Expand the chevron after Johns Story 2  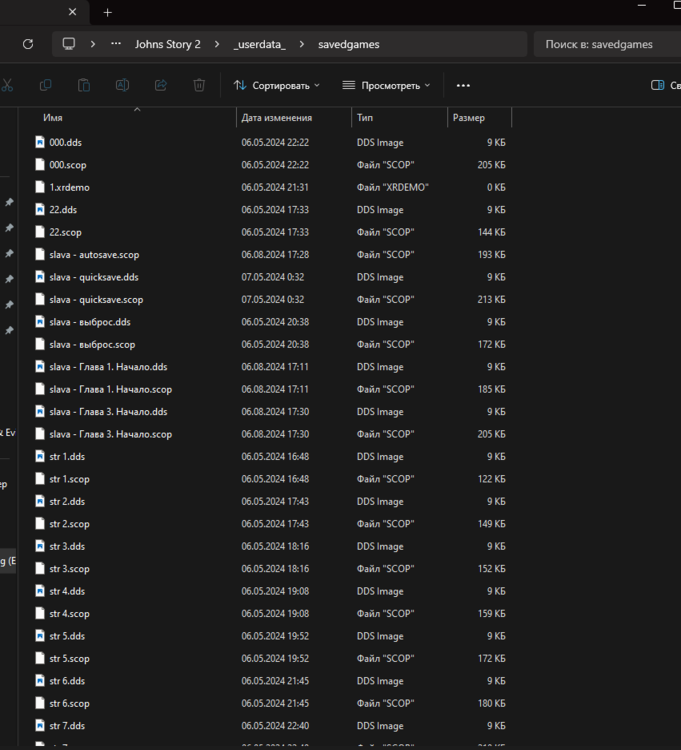(x=217, y=44)
